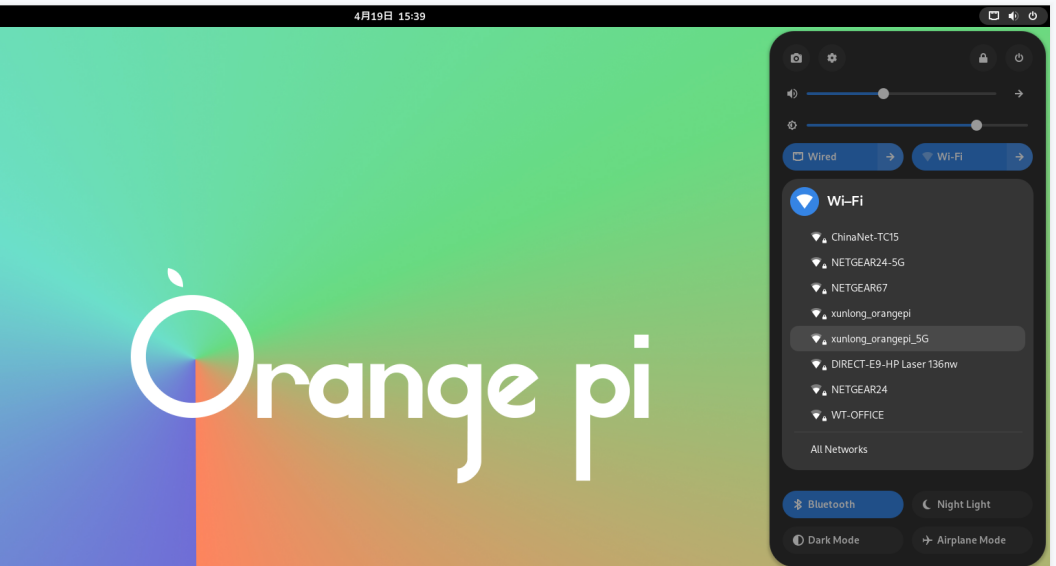Image resolution: width=1056 pixels, height=566 pixels.
Task: Open the power-off menu in quick settings
Action: [x=1019, y=58]
